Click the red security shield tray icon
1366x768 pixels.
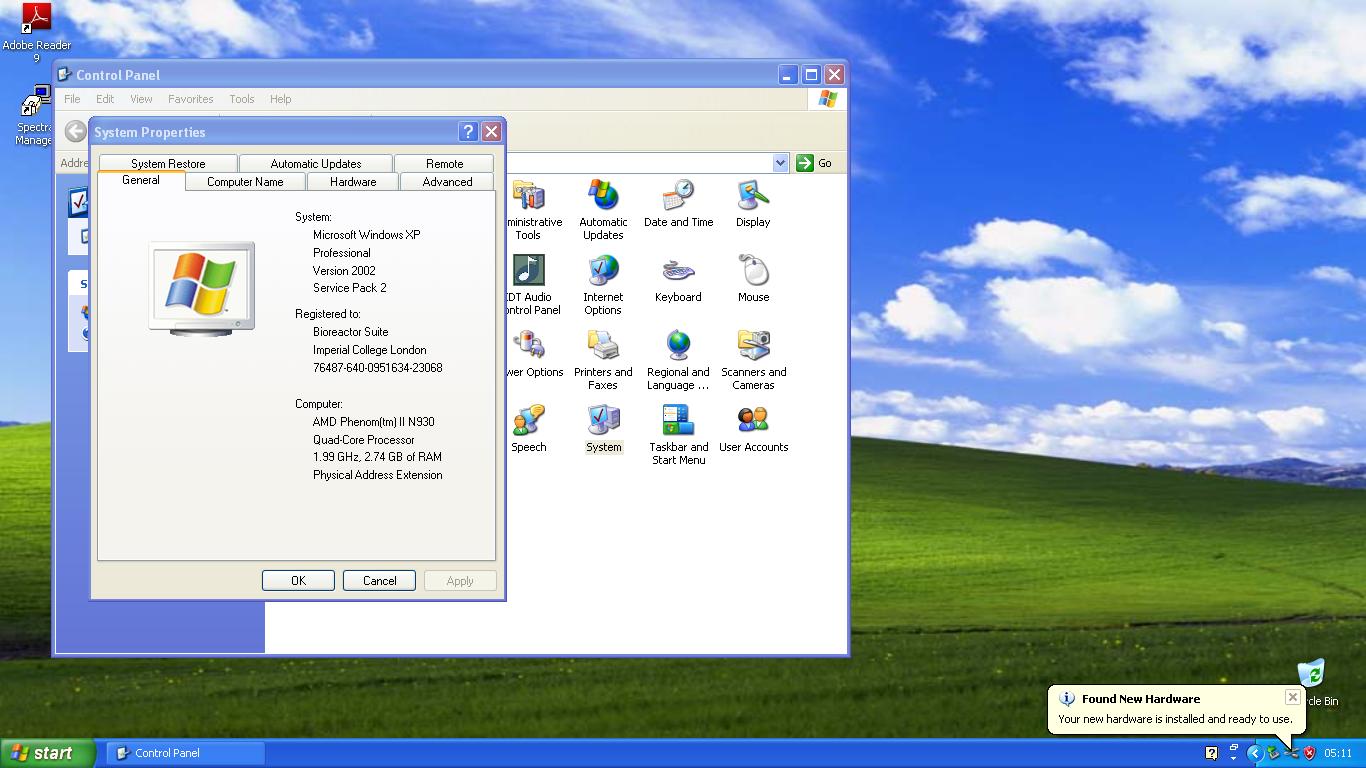[1309, 753]
